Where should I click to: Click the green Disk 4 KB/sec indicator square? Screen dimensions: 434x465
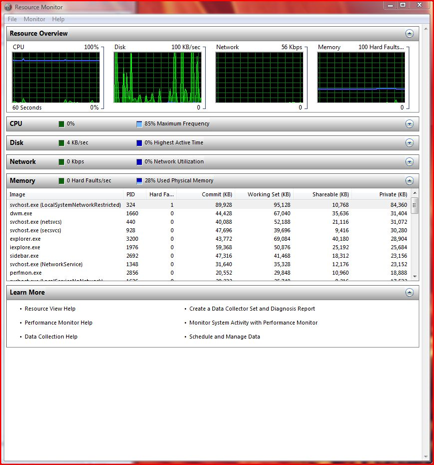(x=61, y=143)
